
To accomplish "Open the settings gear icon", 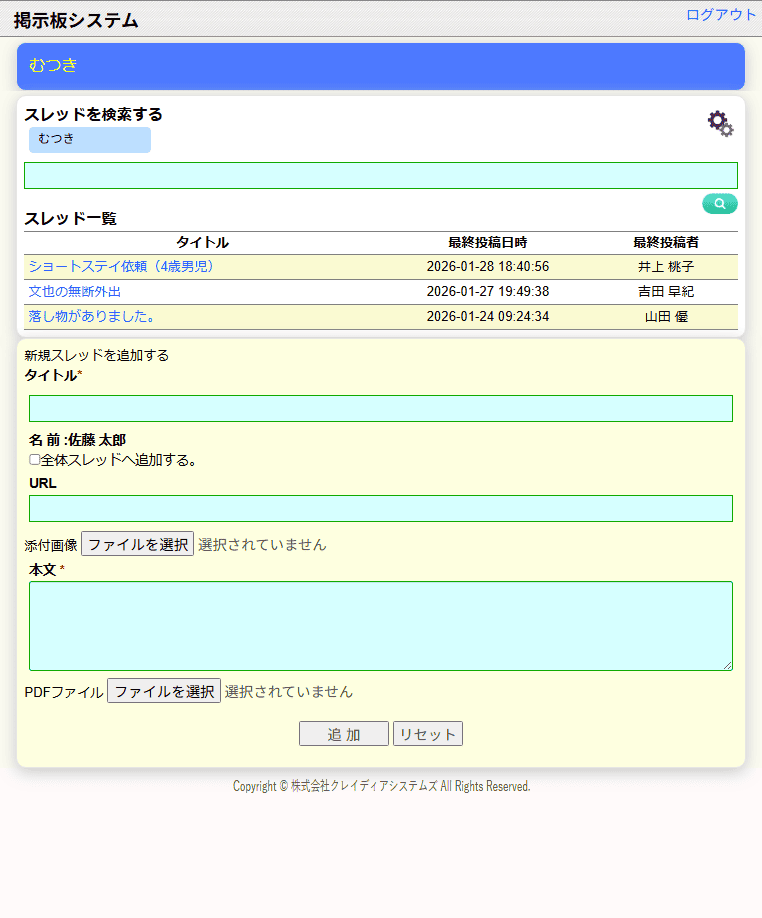I will tap(720, 123).
